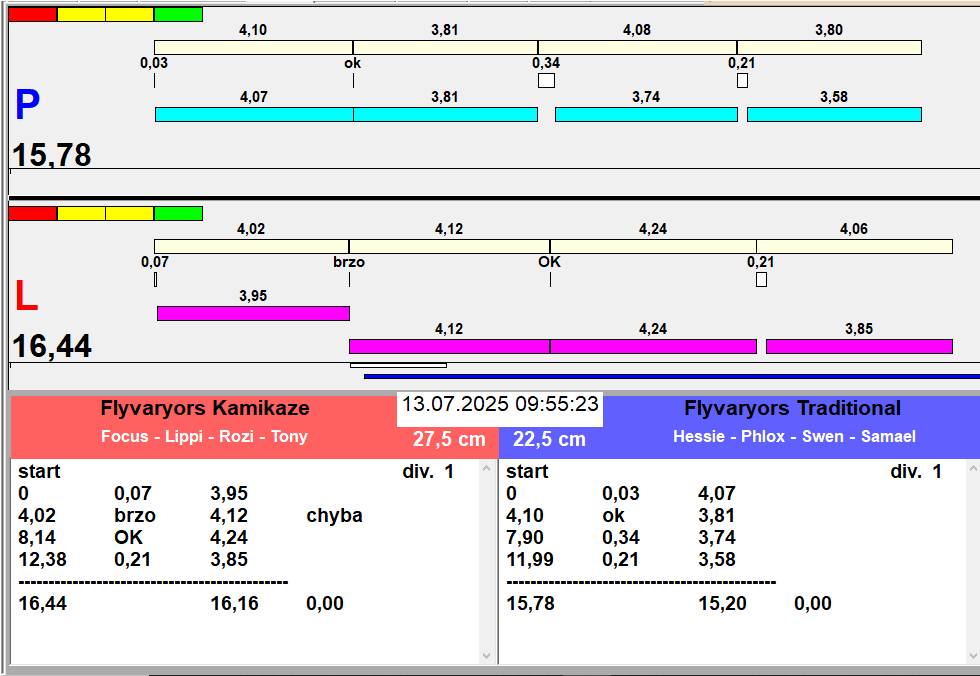
Task: Select the beige 4,08 bar in lane P
Action: [637, 47]
